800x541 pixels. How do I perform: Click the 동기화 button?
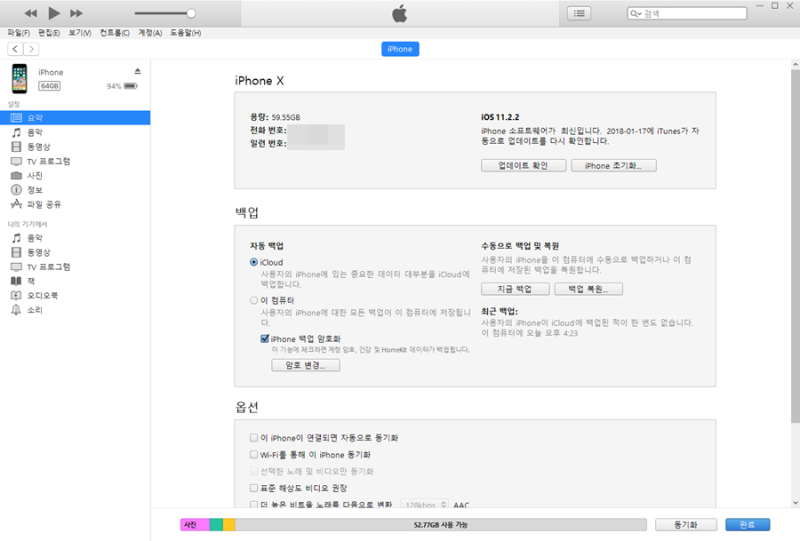pos(686,525)
